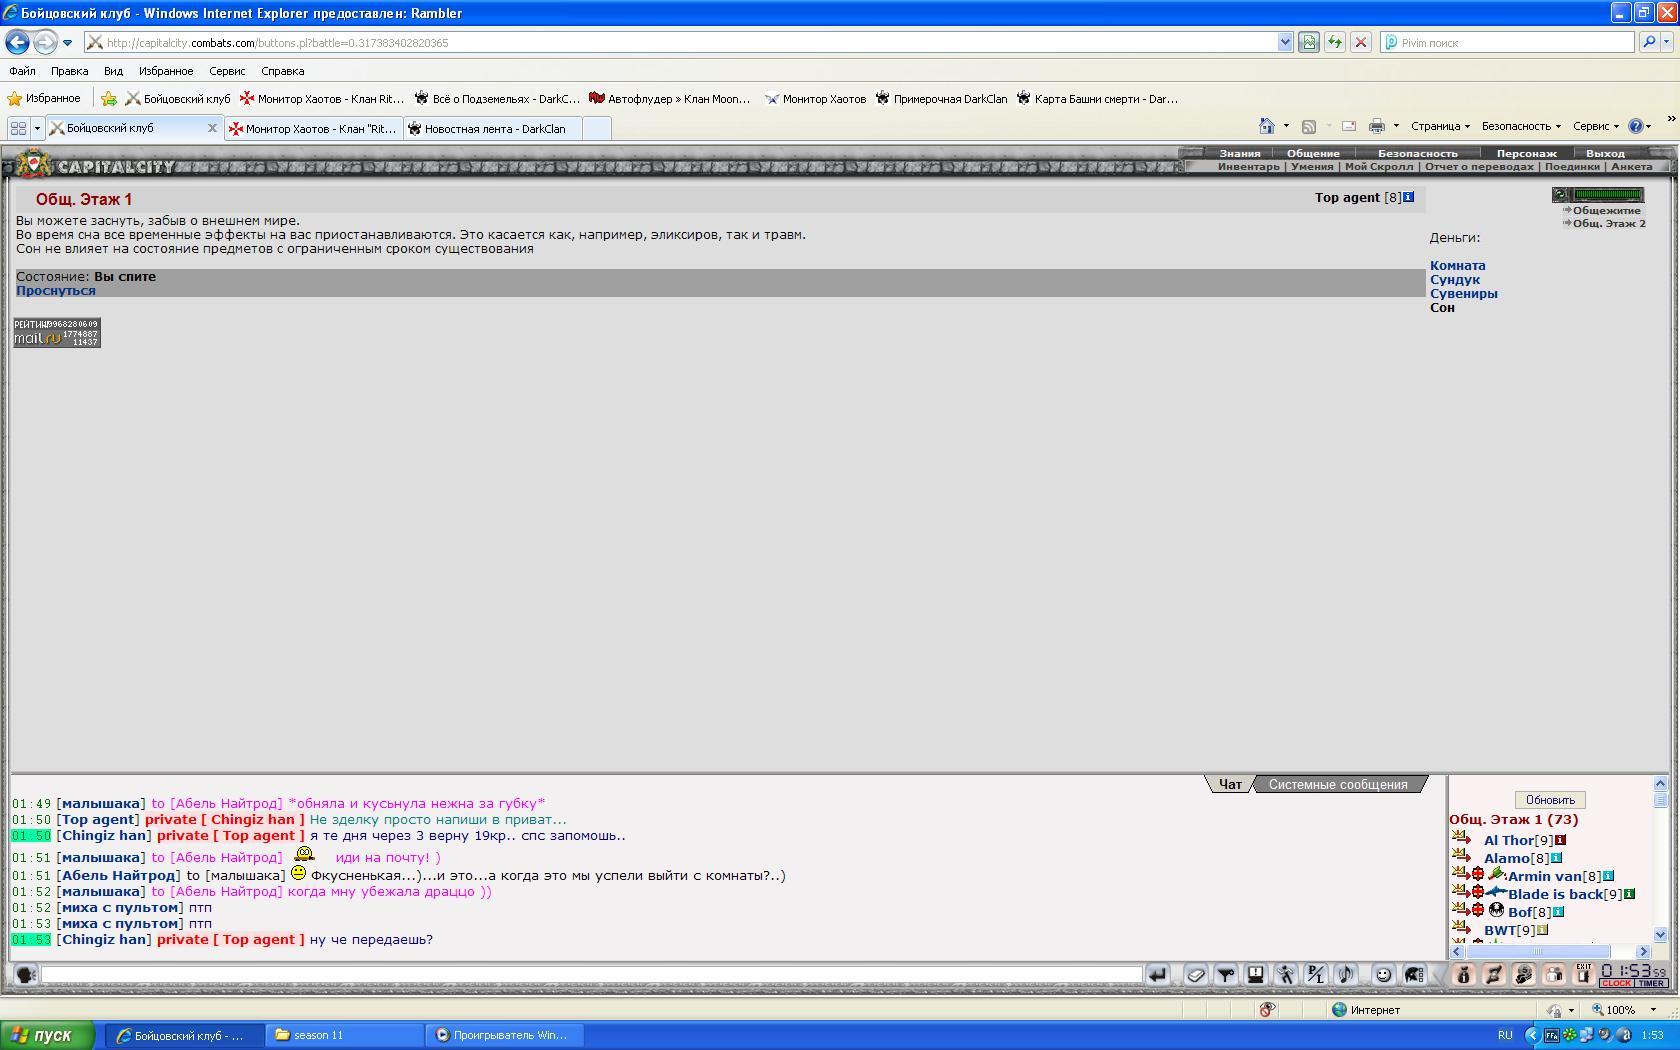Switch to Новостная лента - DarkClan tab
This screenshot has width=1680, height=1050.
(493, 128)
